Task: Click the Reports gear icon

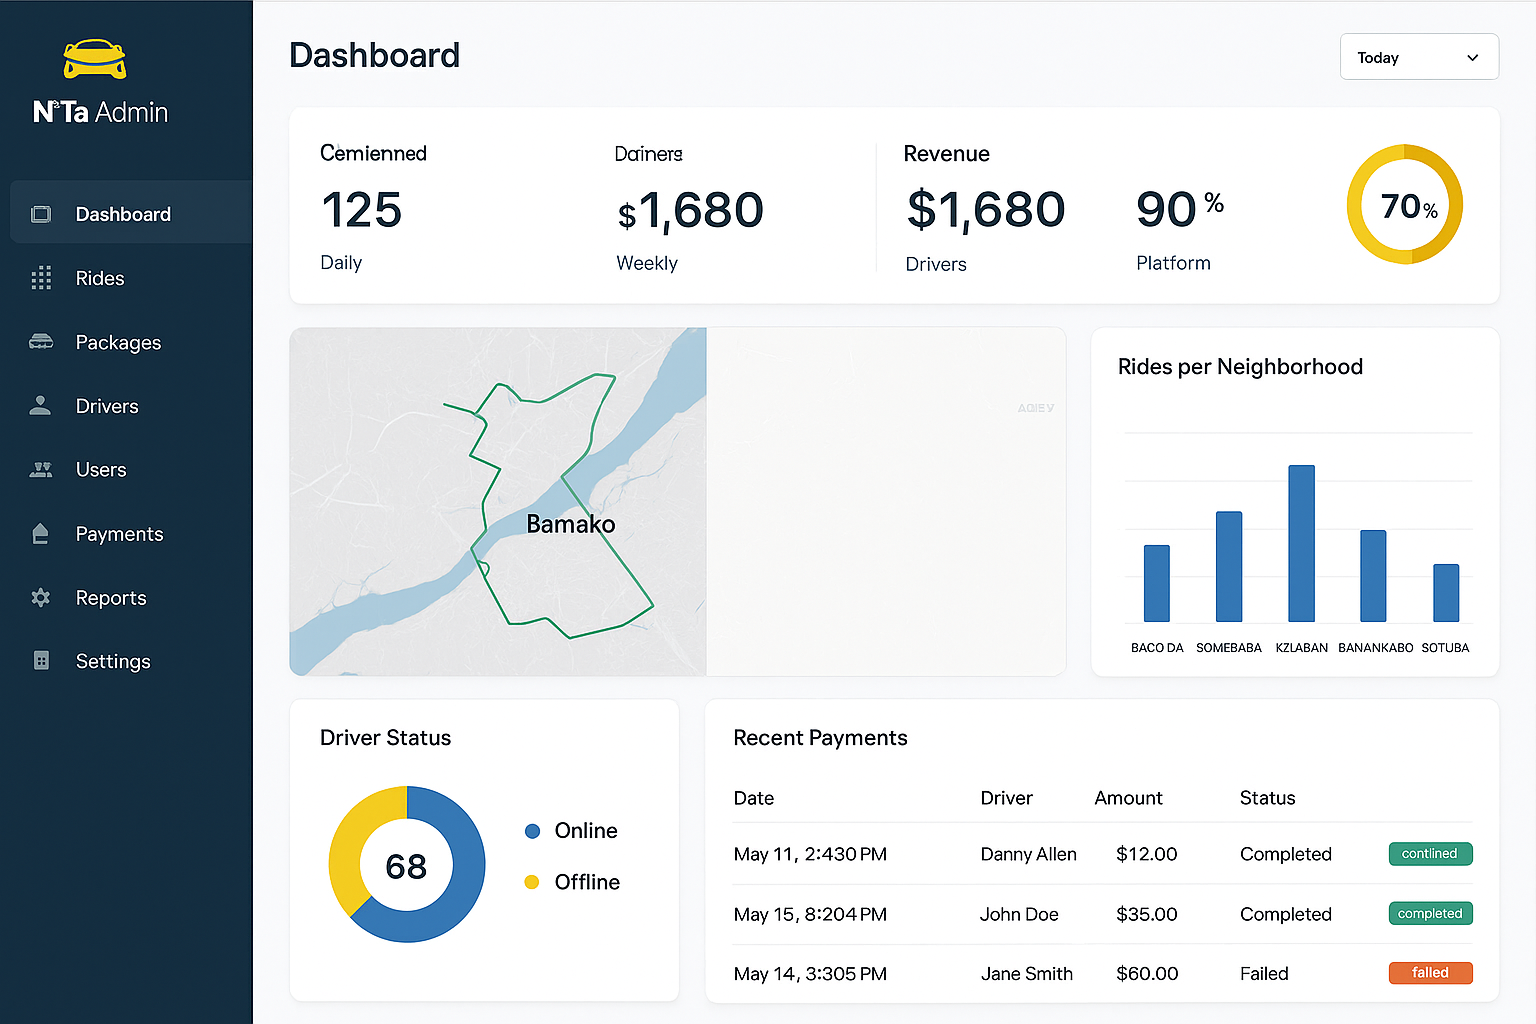Action: (41, 597)
